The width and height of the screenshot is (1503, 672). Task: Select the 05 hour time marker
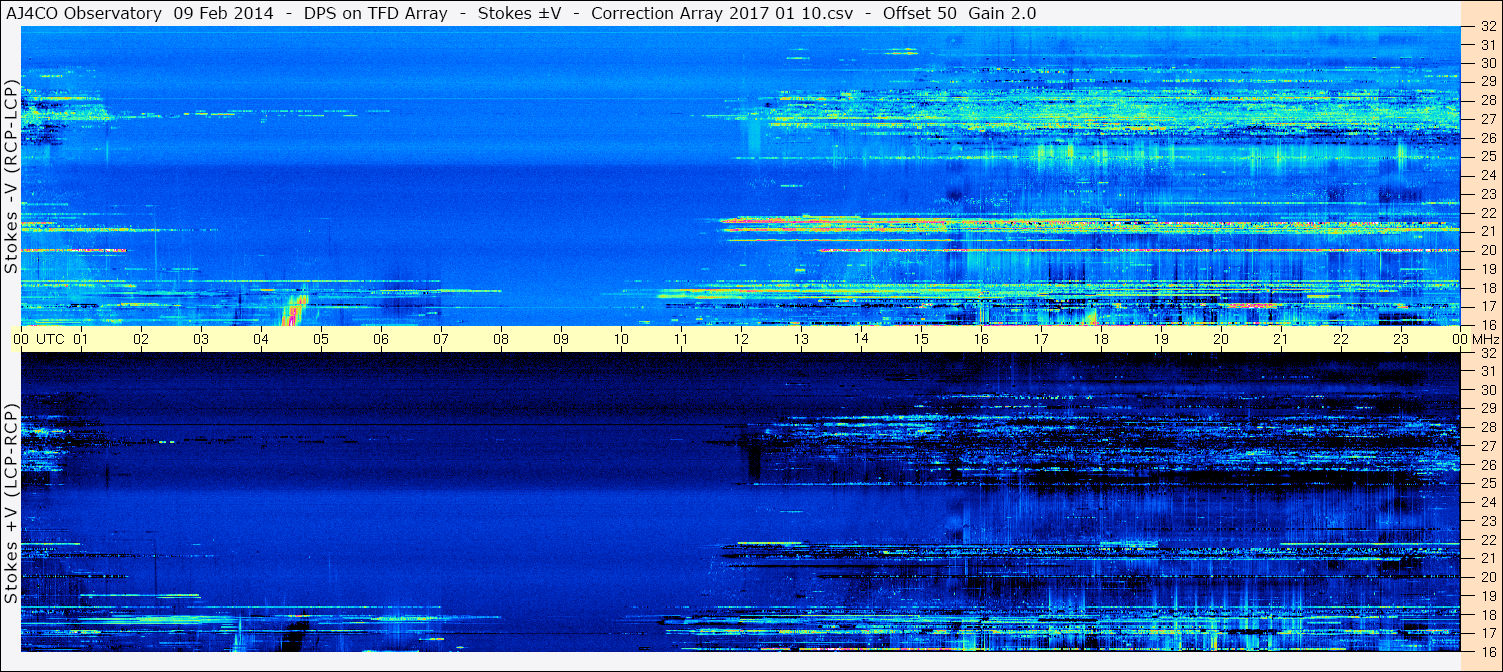321,339
